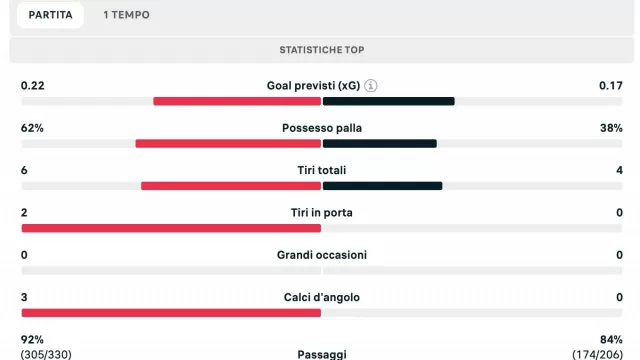This screenshot has height=360, width=640.
Task: Select the STATISTICHE TOP header
Action: [322, 50]
